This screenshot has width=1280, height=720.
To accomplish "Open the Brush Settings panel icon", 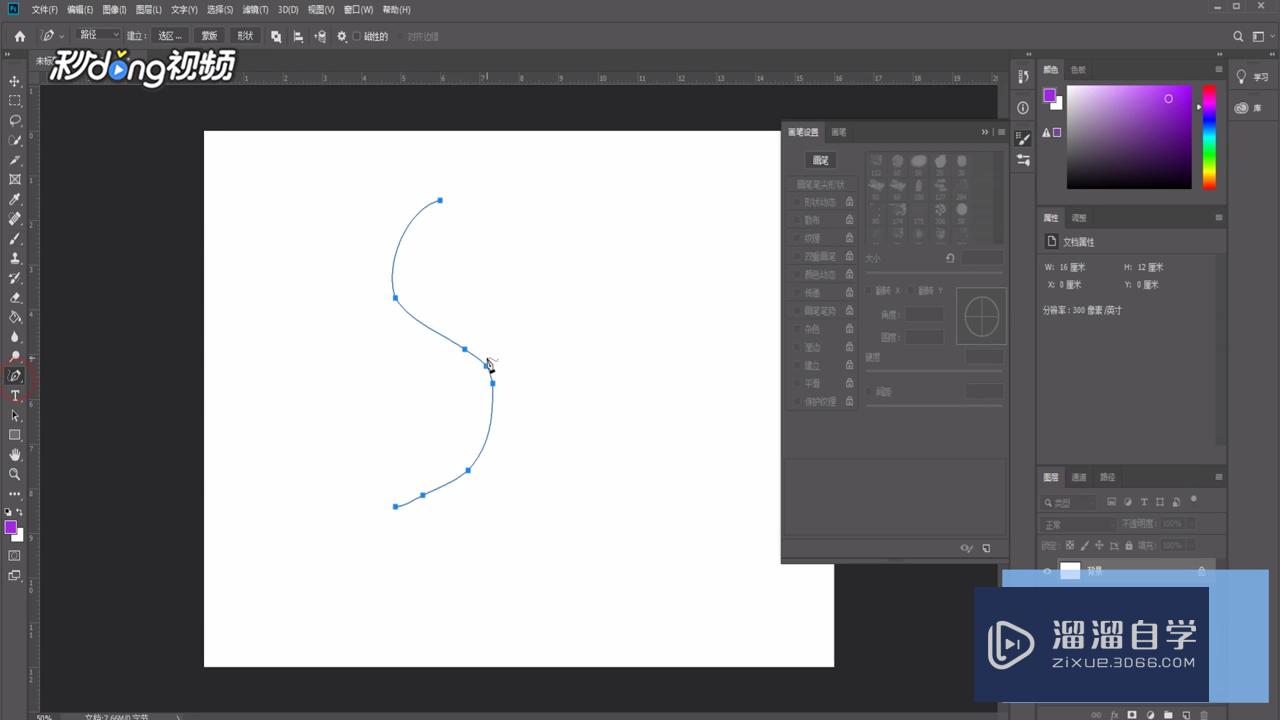I will (x=1023, y=138).
